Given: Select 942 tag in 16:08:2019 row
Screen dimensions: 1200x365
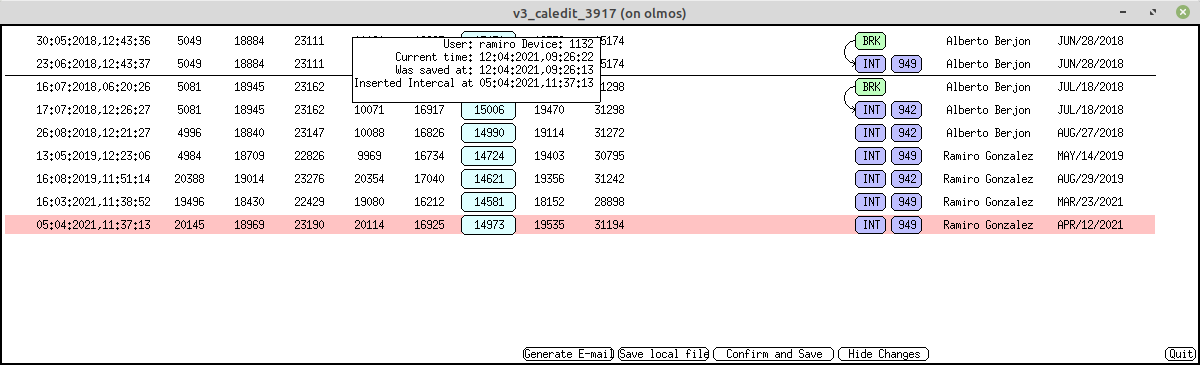Looking at the screenshot, I should point(906,179).
